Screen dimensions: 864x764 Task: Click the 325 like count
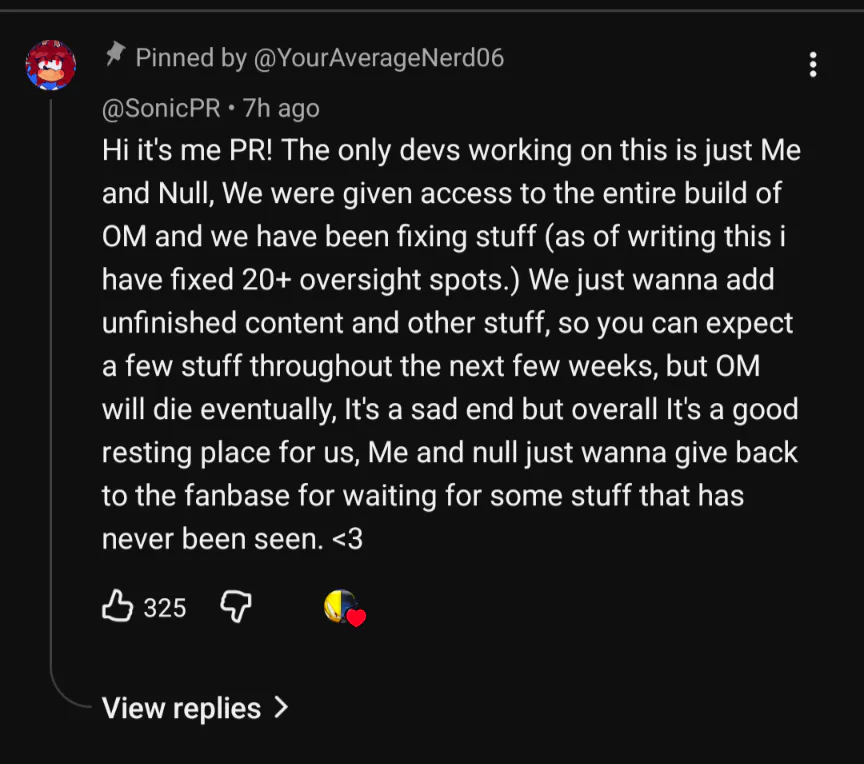coord(165,607)
